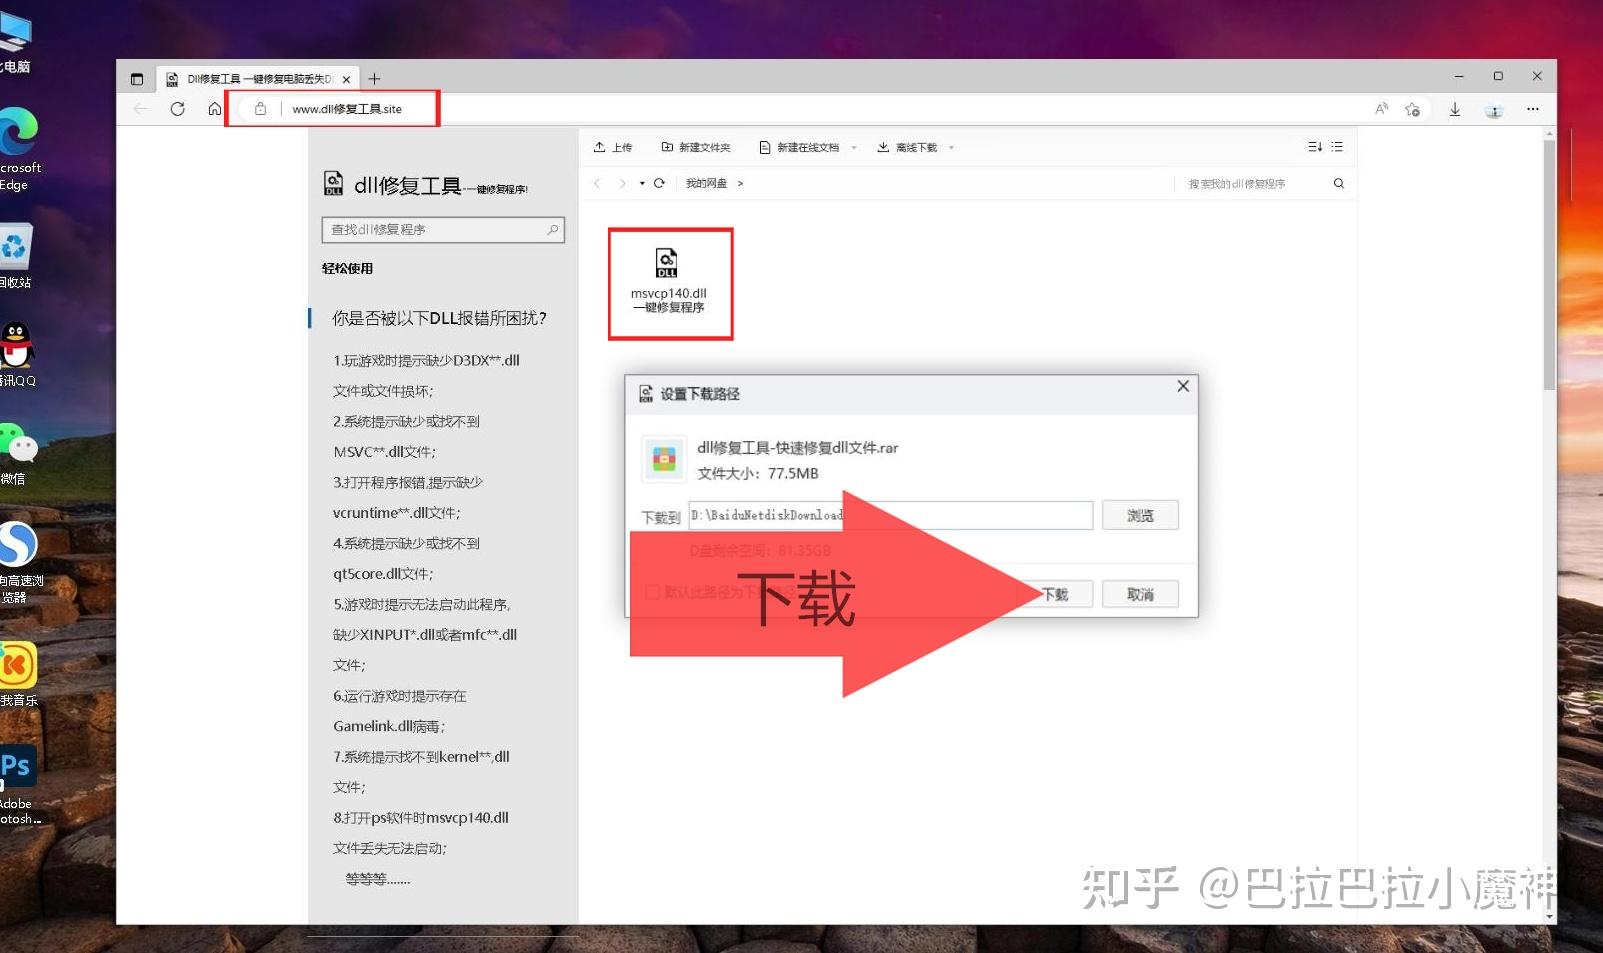
Task: Click the browser profile avatar icon
Action: pos(1494,110)
